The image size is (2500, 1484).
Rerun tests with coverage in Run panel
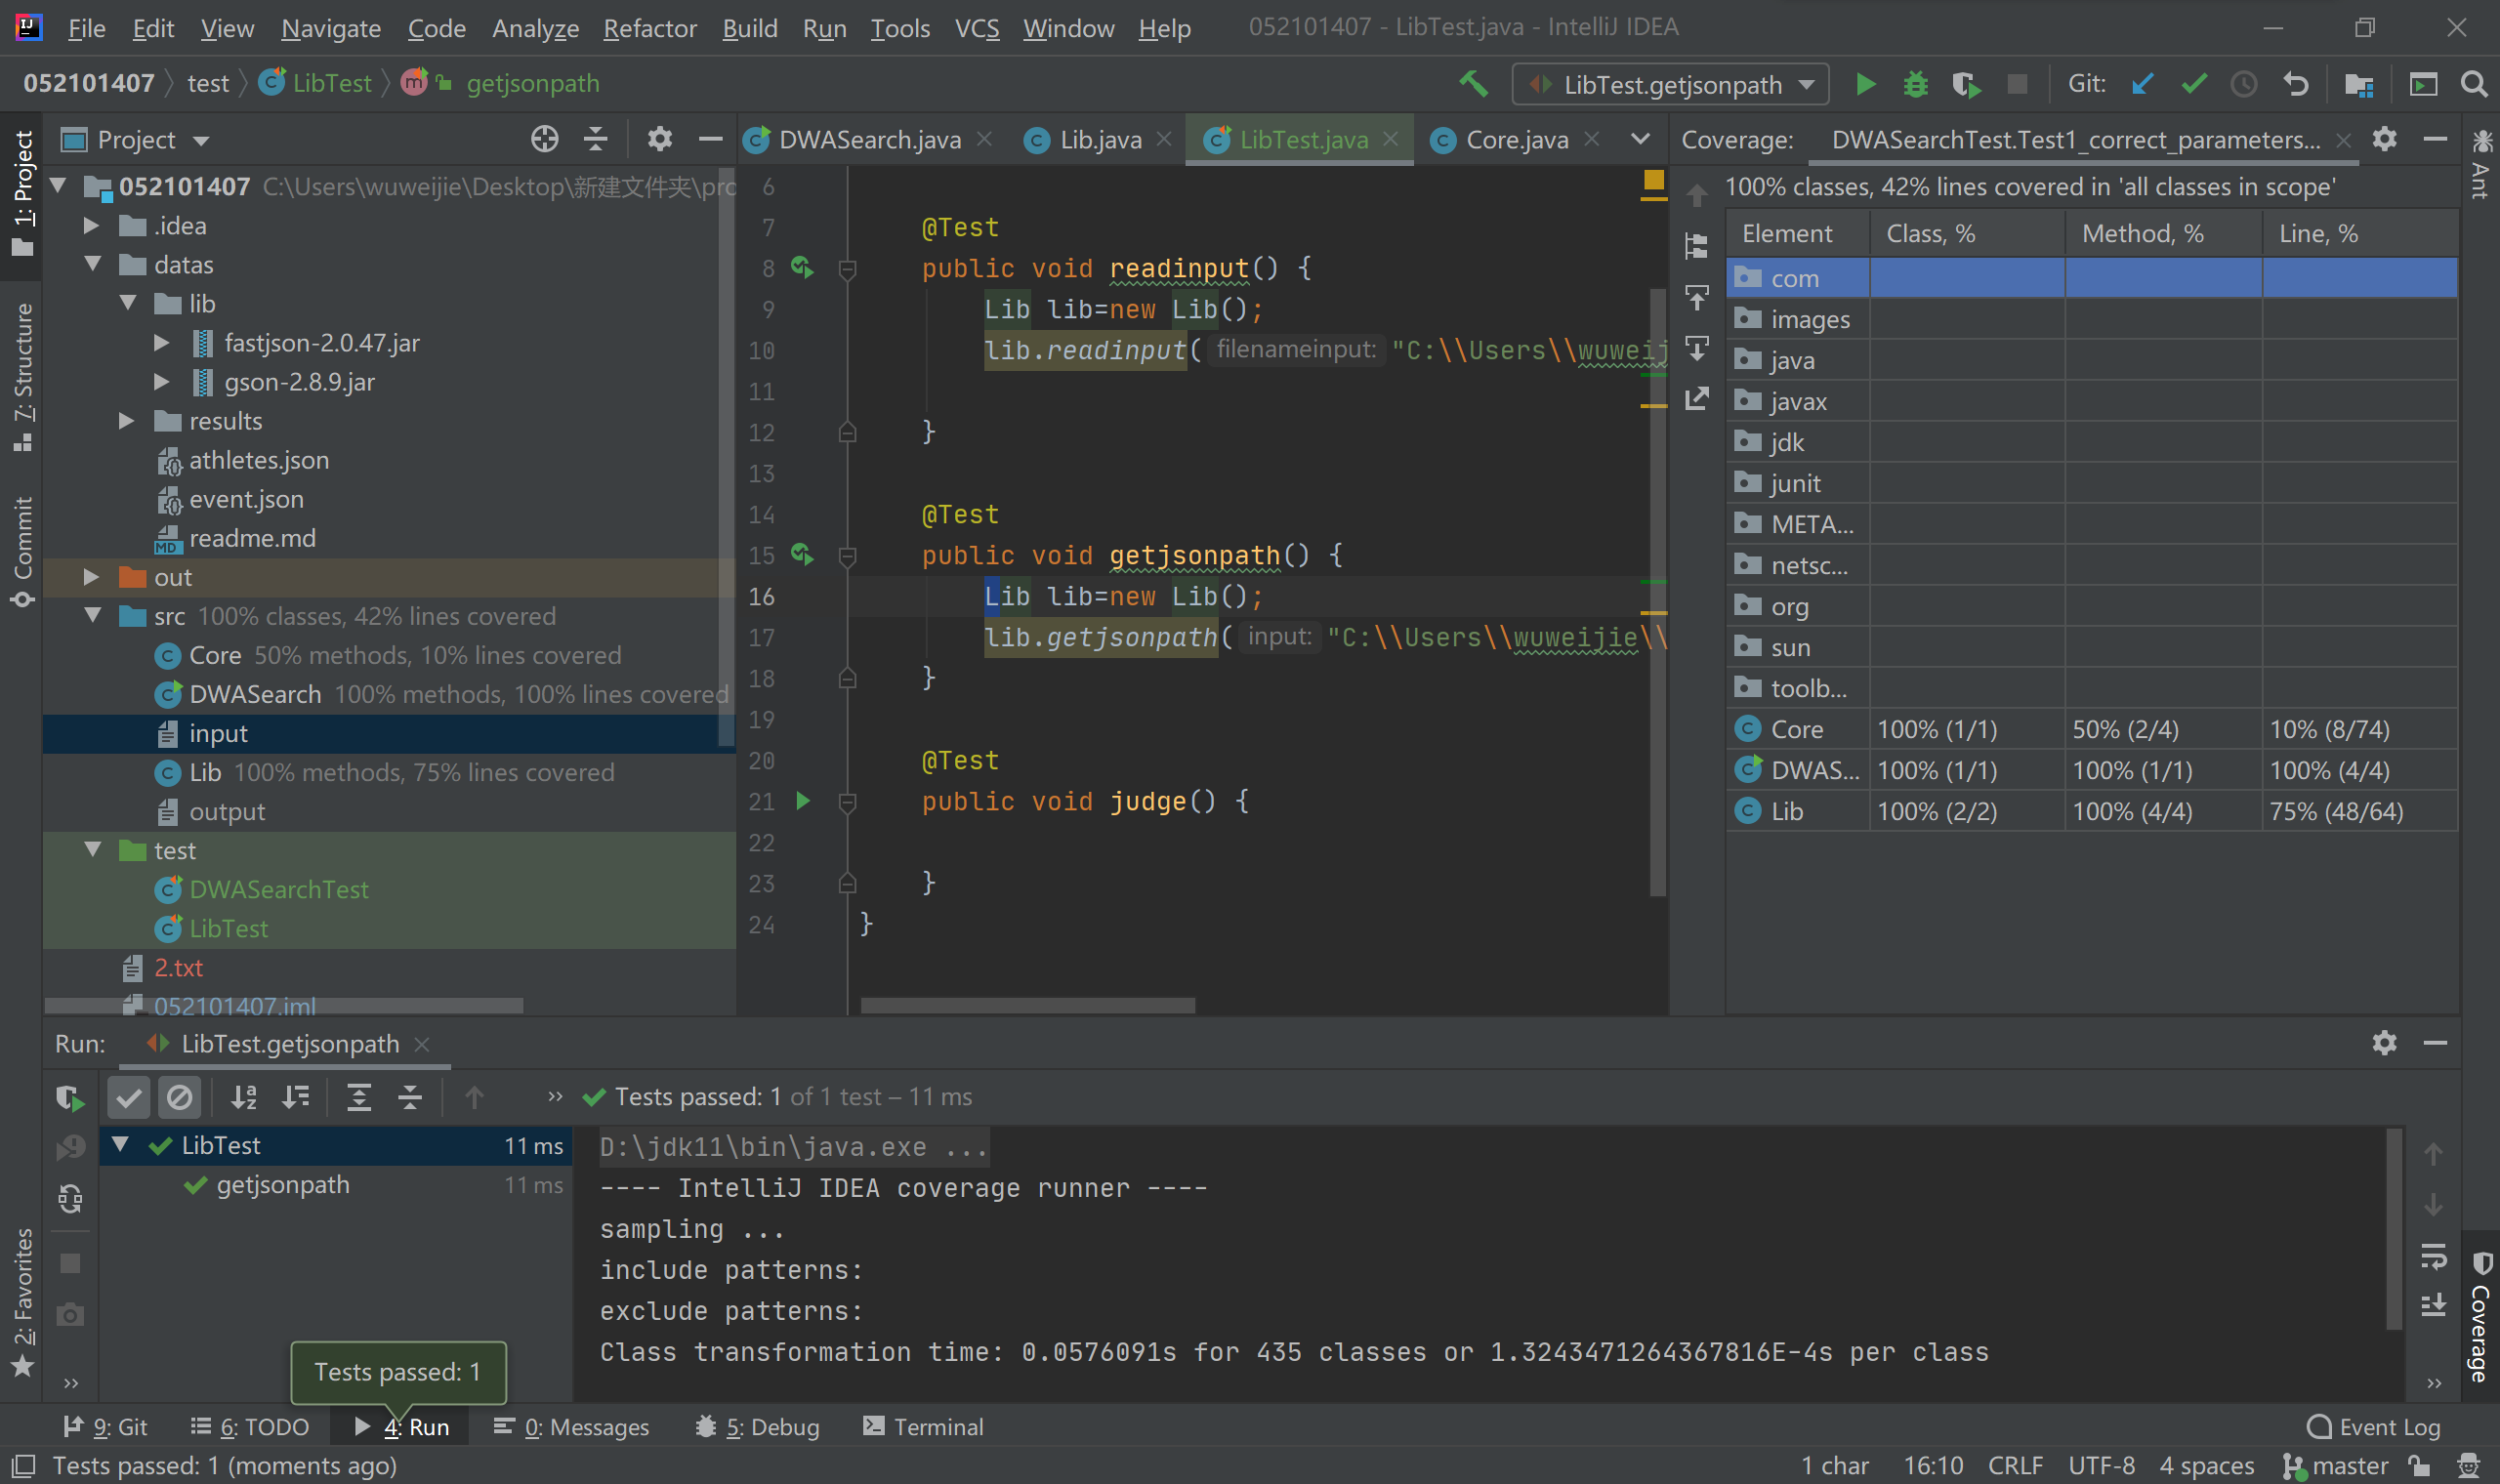point(70,1098)
